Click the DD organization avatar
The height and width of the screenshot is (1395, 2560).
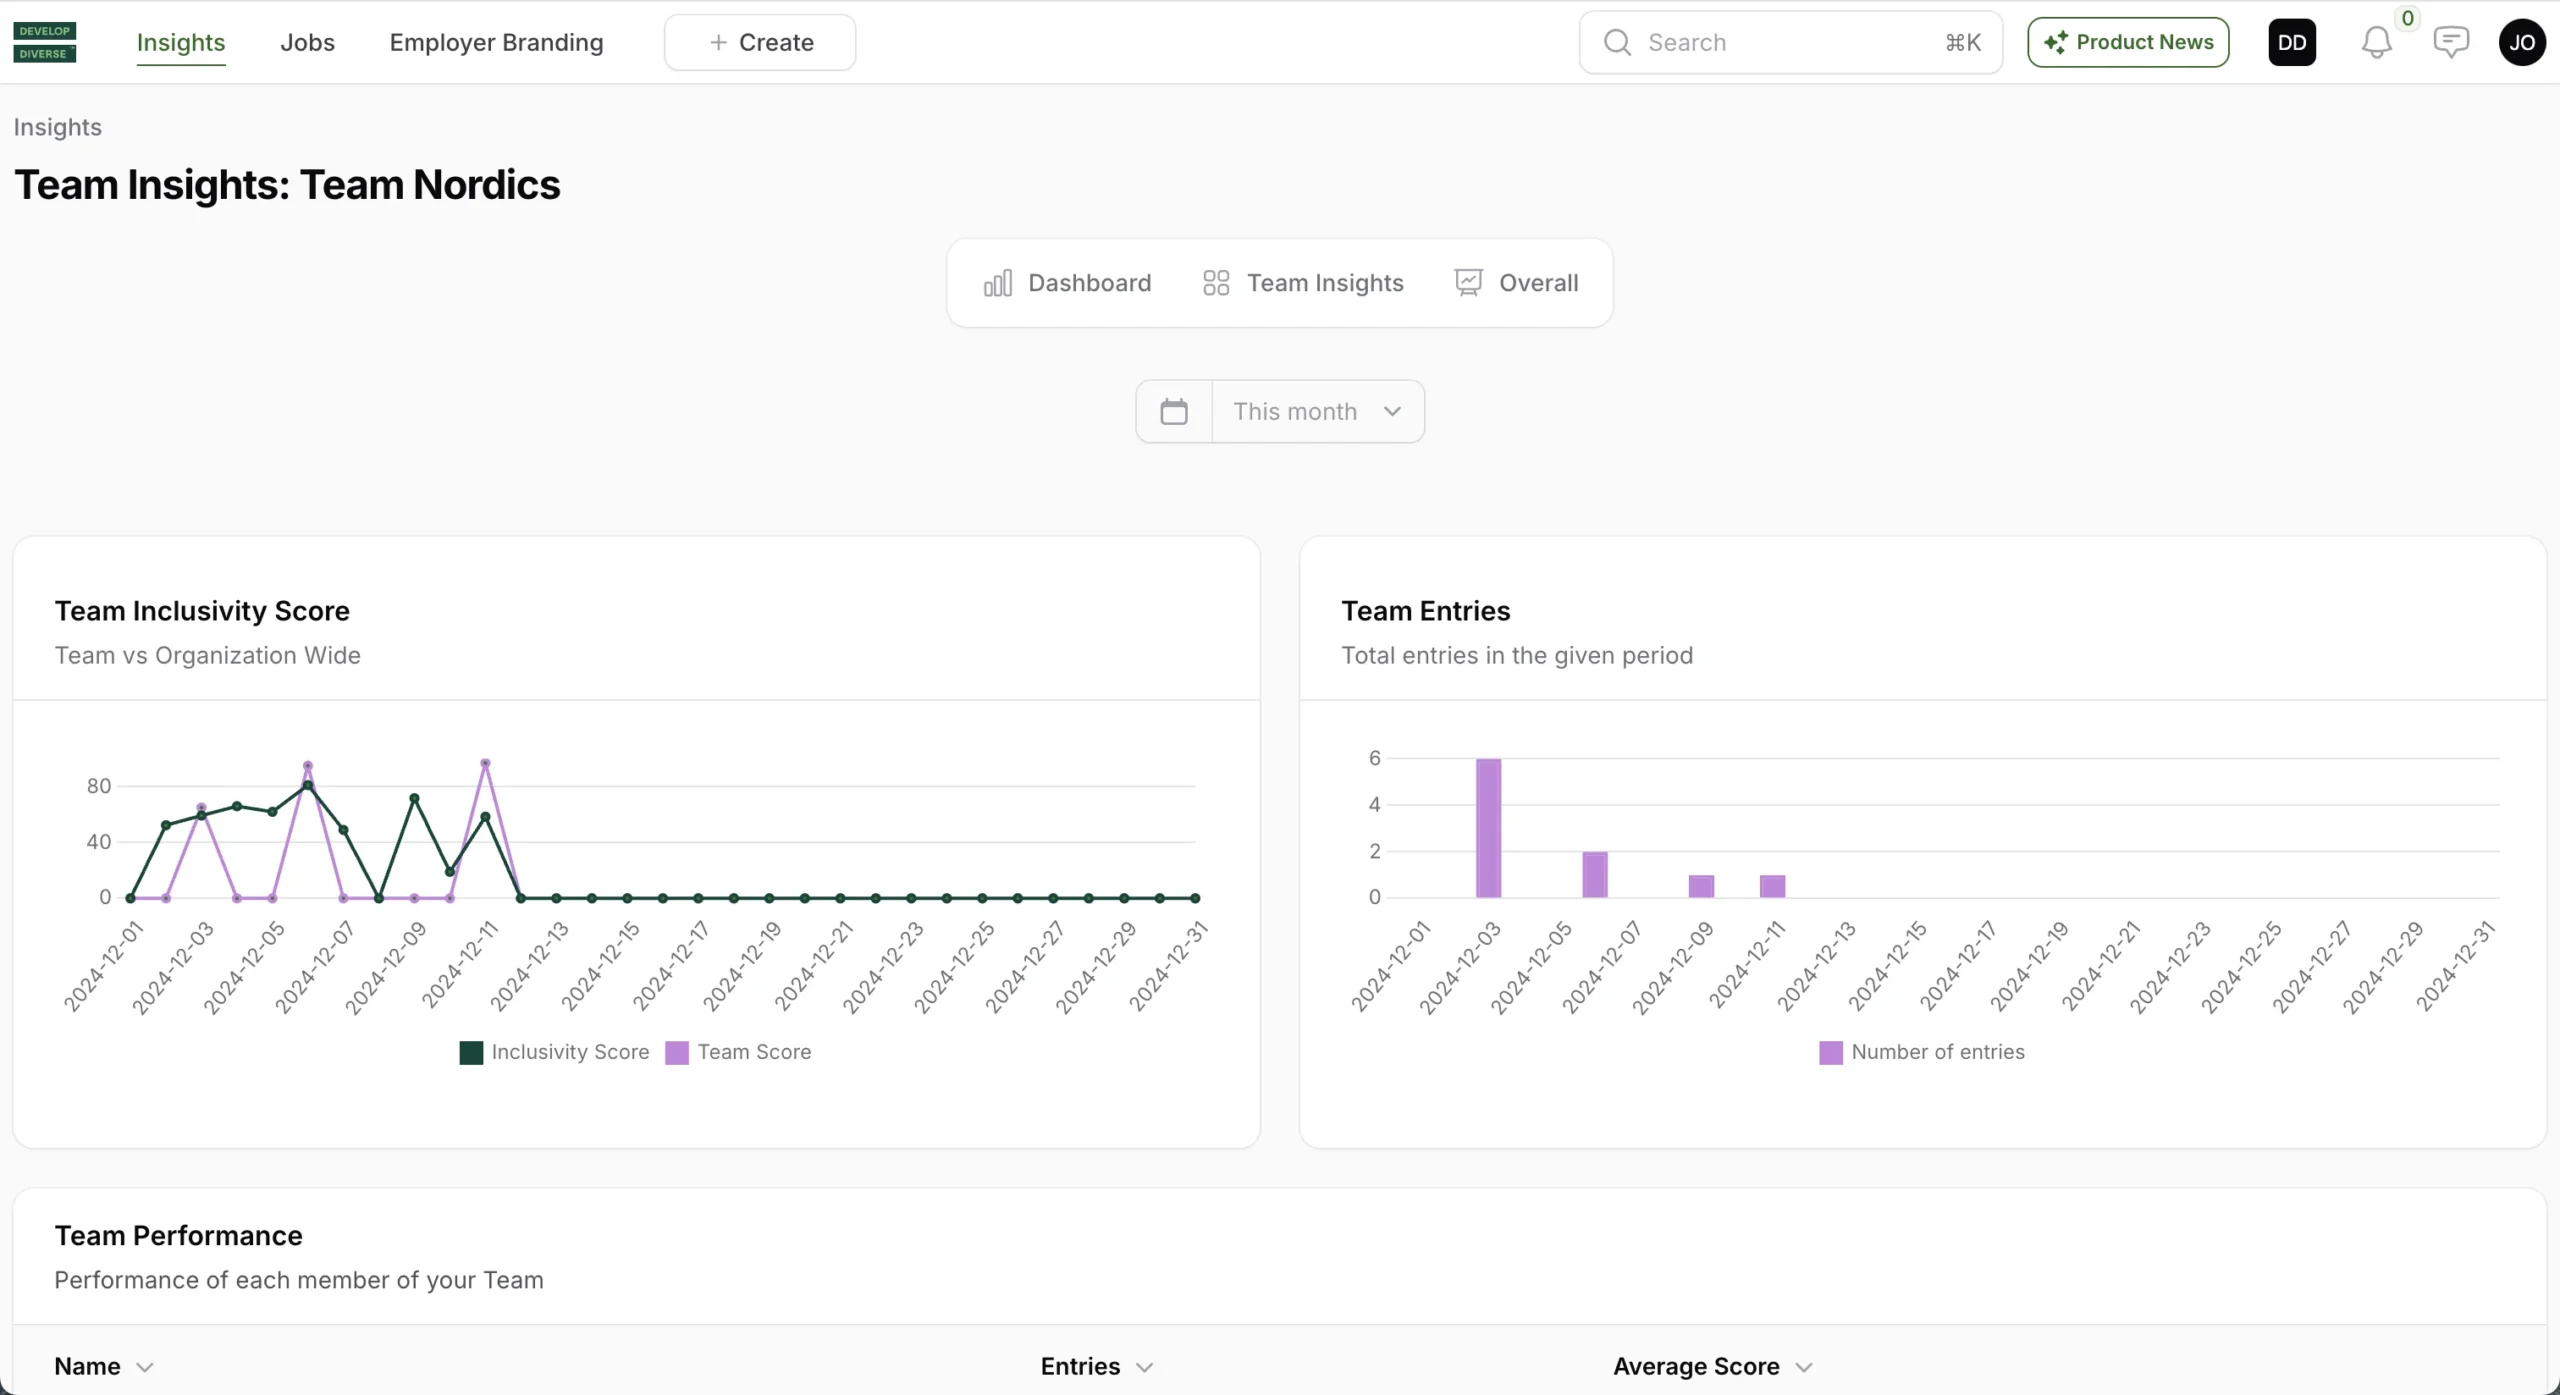[2292, 42]
